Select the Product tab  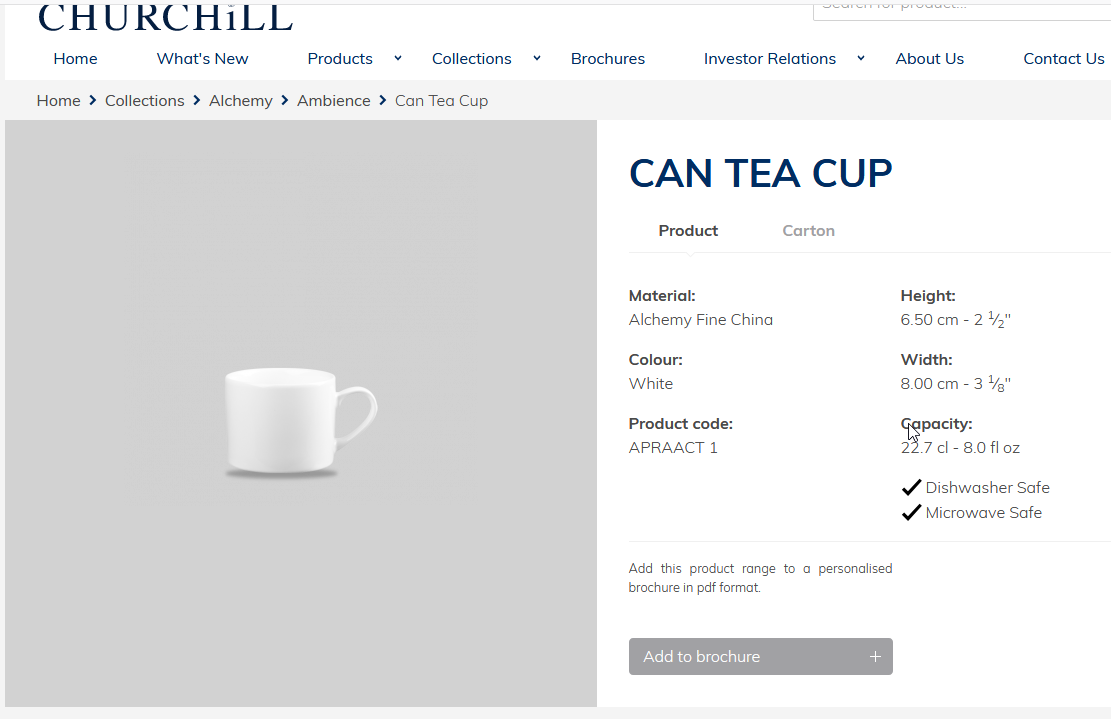pyautogui.click(x=688, y=231)
